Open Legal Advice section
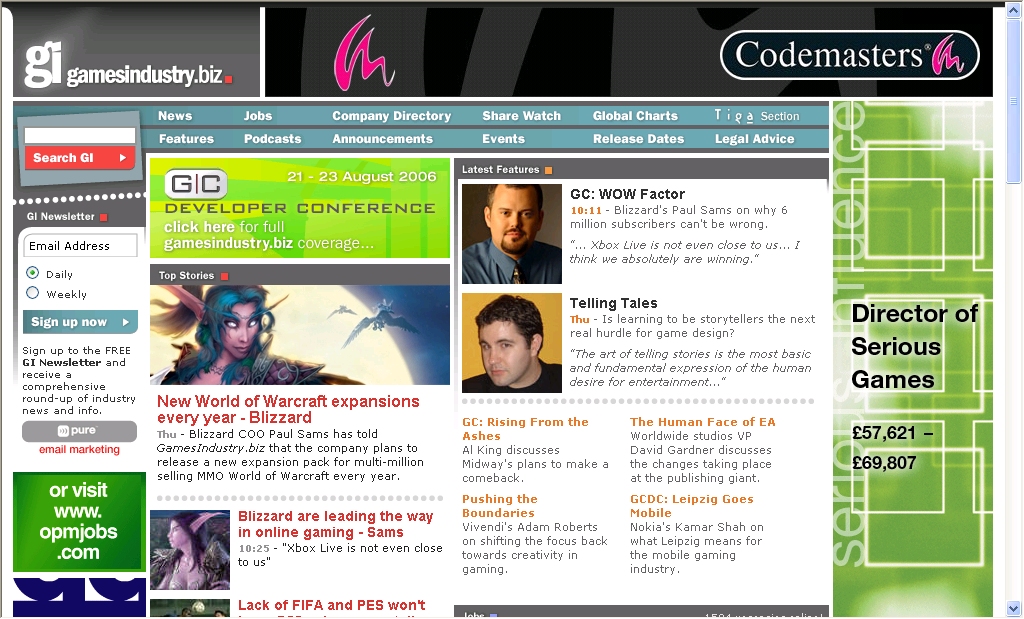The height and width of the screenshot is (619, 1024). coord(754,138)
